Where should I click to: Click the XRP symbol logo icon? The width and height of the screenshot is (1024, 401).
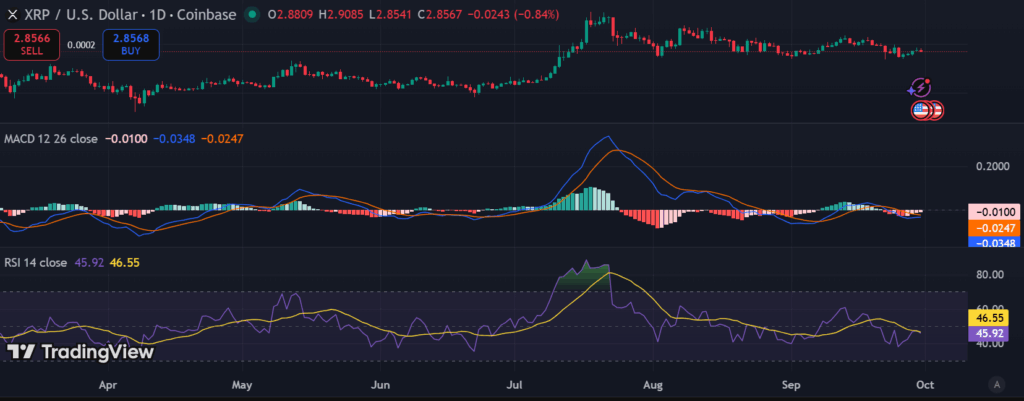(x=12, y=14)
